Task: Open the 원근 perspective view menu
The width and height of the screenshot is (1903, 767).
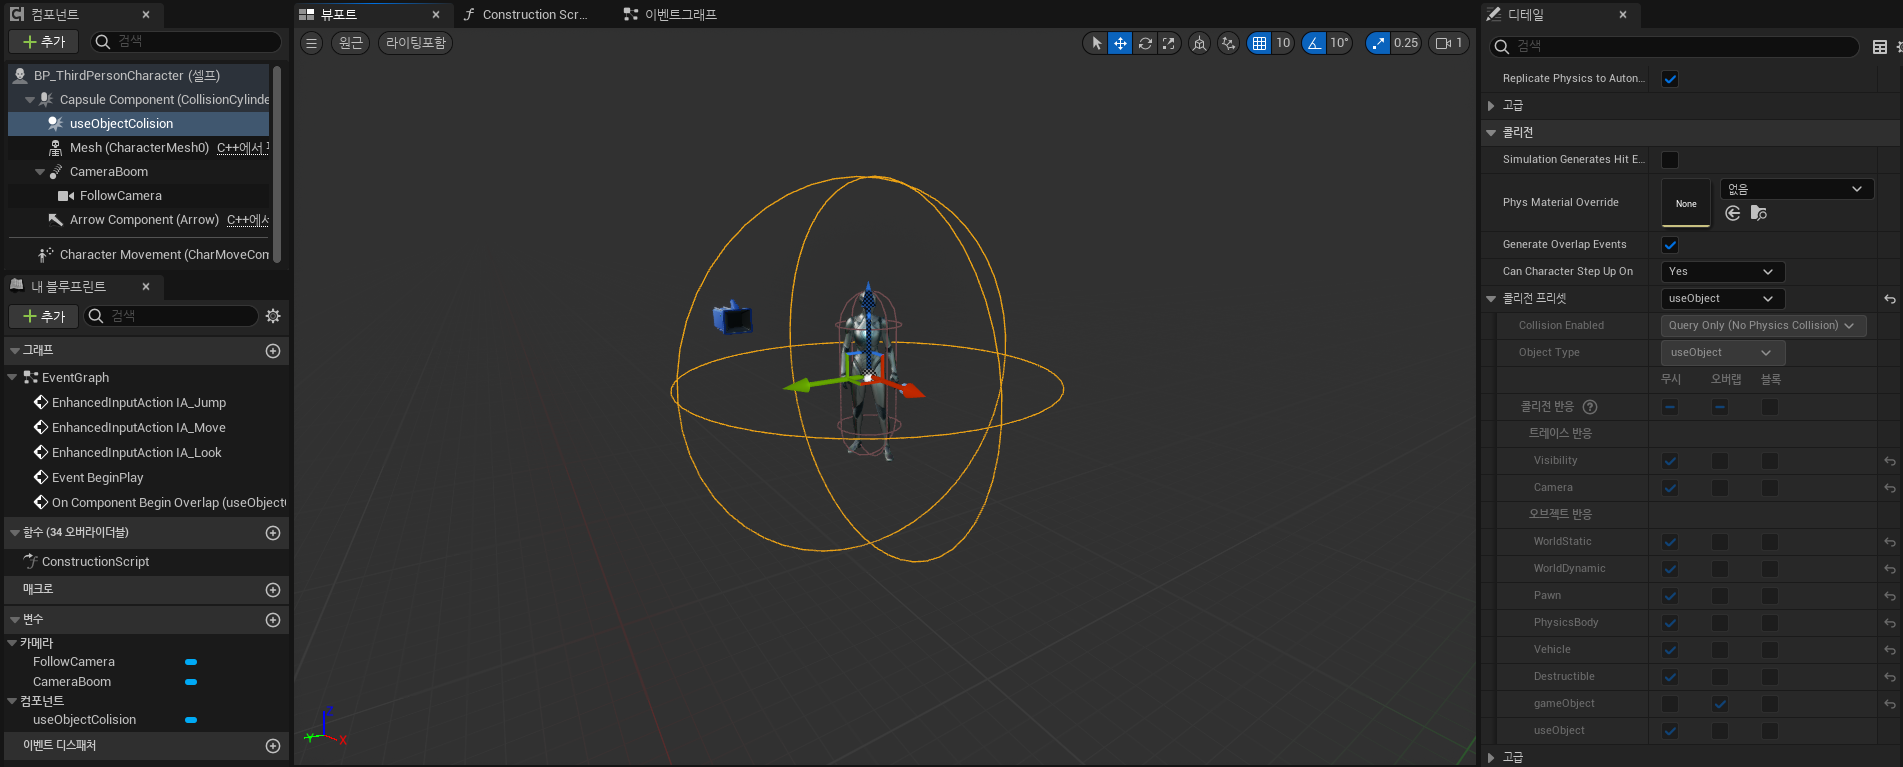Action: click(x=350, y=43)
